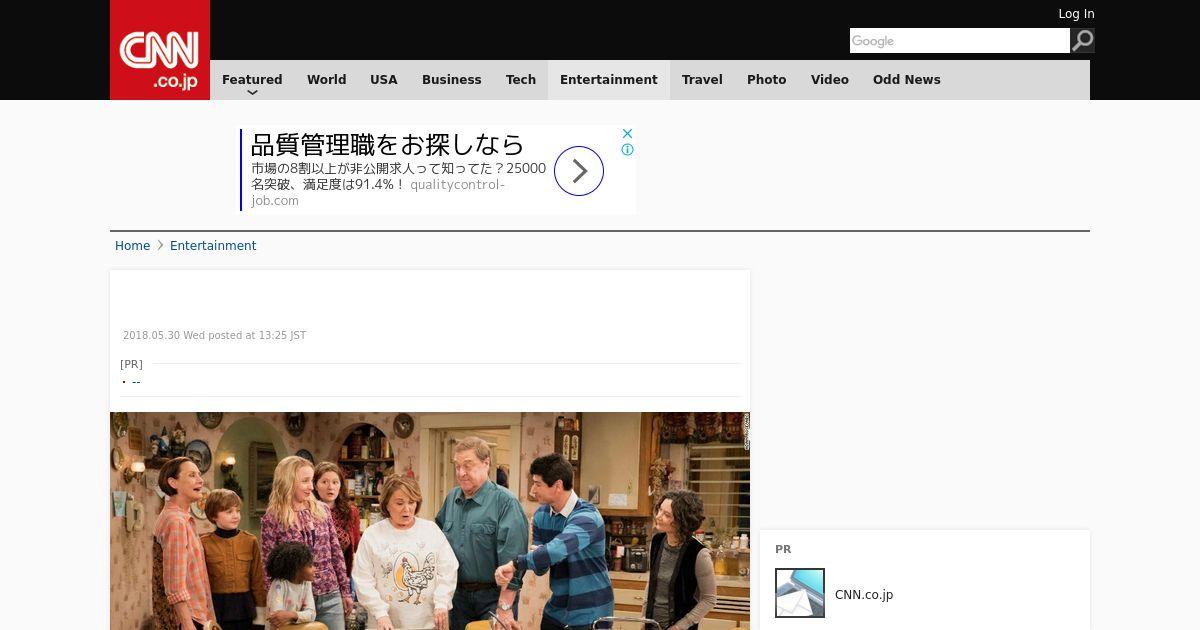Image resolution: width=1200 pixels, height=630 pixels.
Task: Open the CNN.co.jp logo home link
Action: (160, 50)
